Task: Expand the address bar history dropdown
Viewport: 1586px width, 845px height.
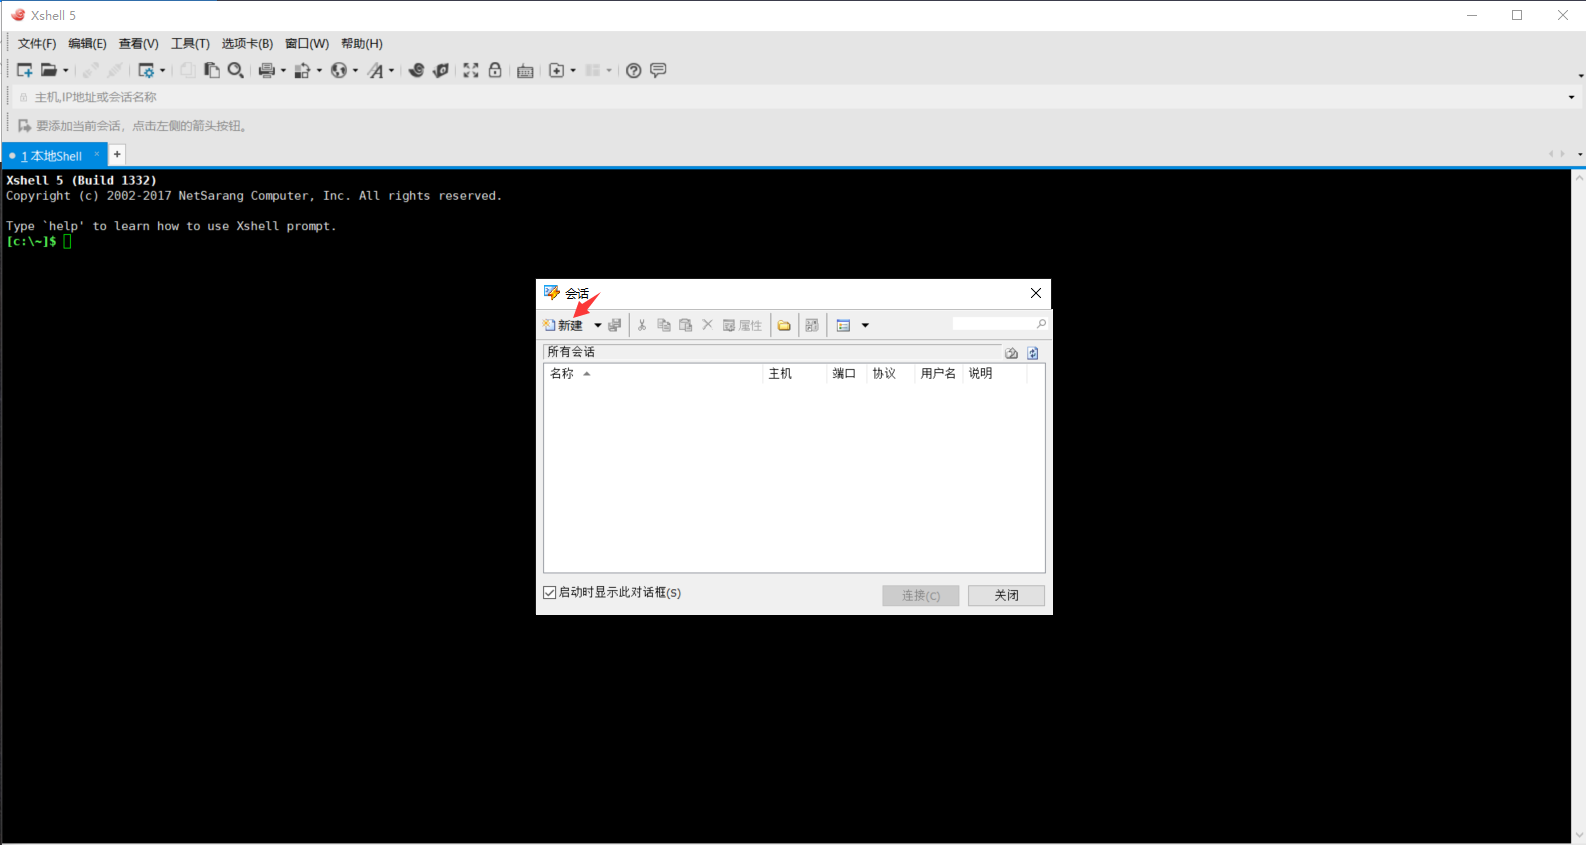Action: point(1571,97)
